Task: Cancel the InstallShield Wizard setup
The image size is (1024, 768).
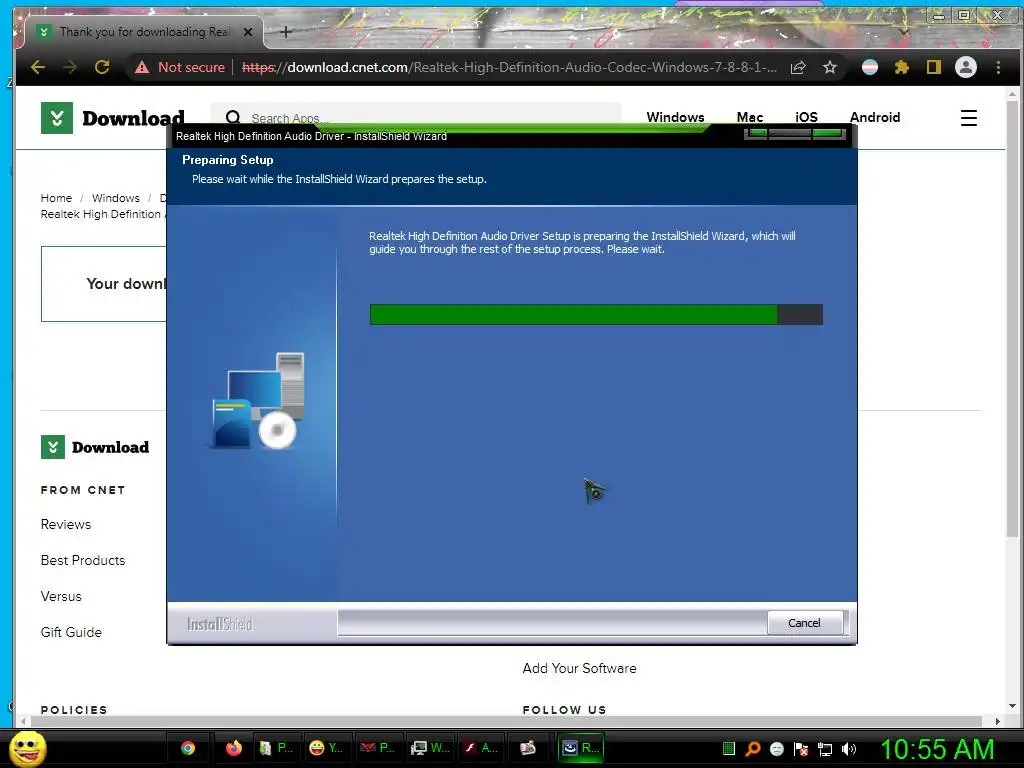Action: (804, 623)
